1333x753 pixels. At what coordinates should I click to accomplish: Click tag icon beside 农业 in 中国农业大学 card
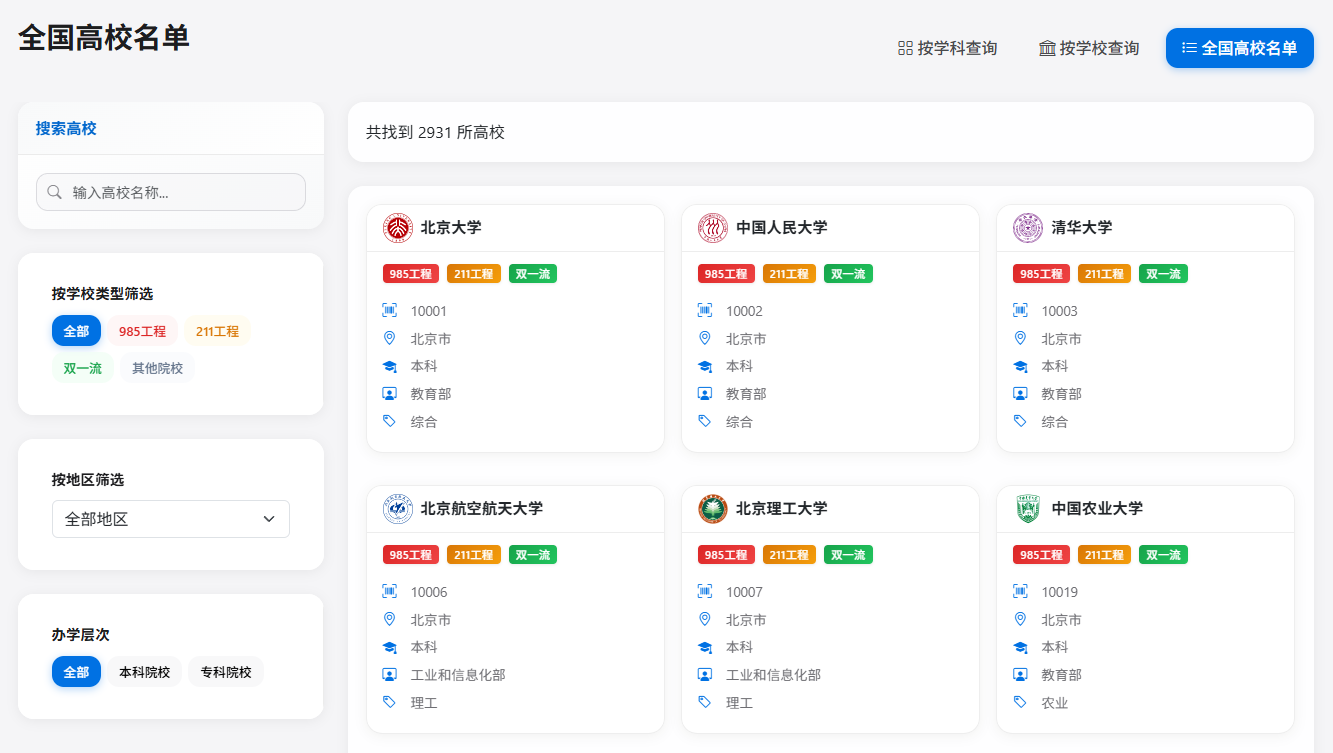[1020, 702]
